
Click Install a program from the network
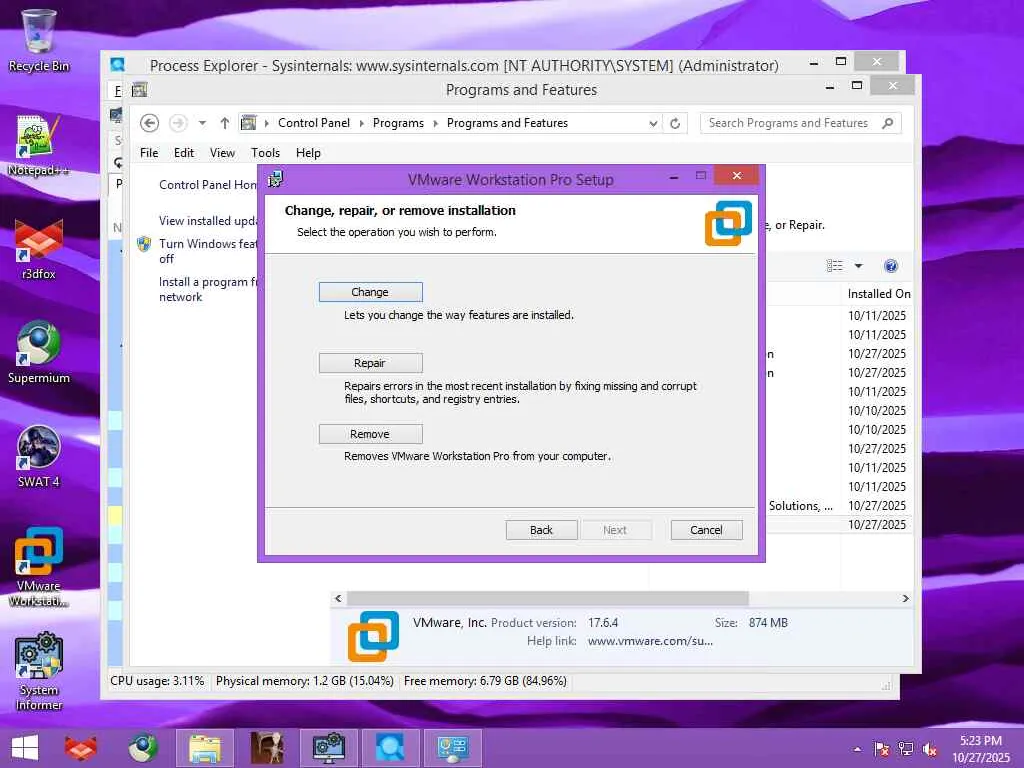pyautogui.click(x=208, y=289)
